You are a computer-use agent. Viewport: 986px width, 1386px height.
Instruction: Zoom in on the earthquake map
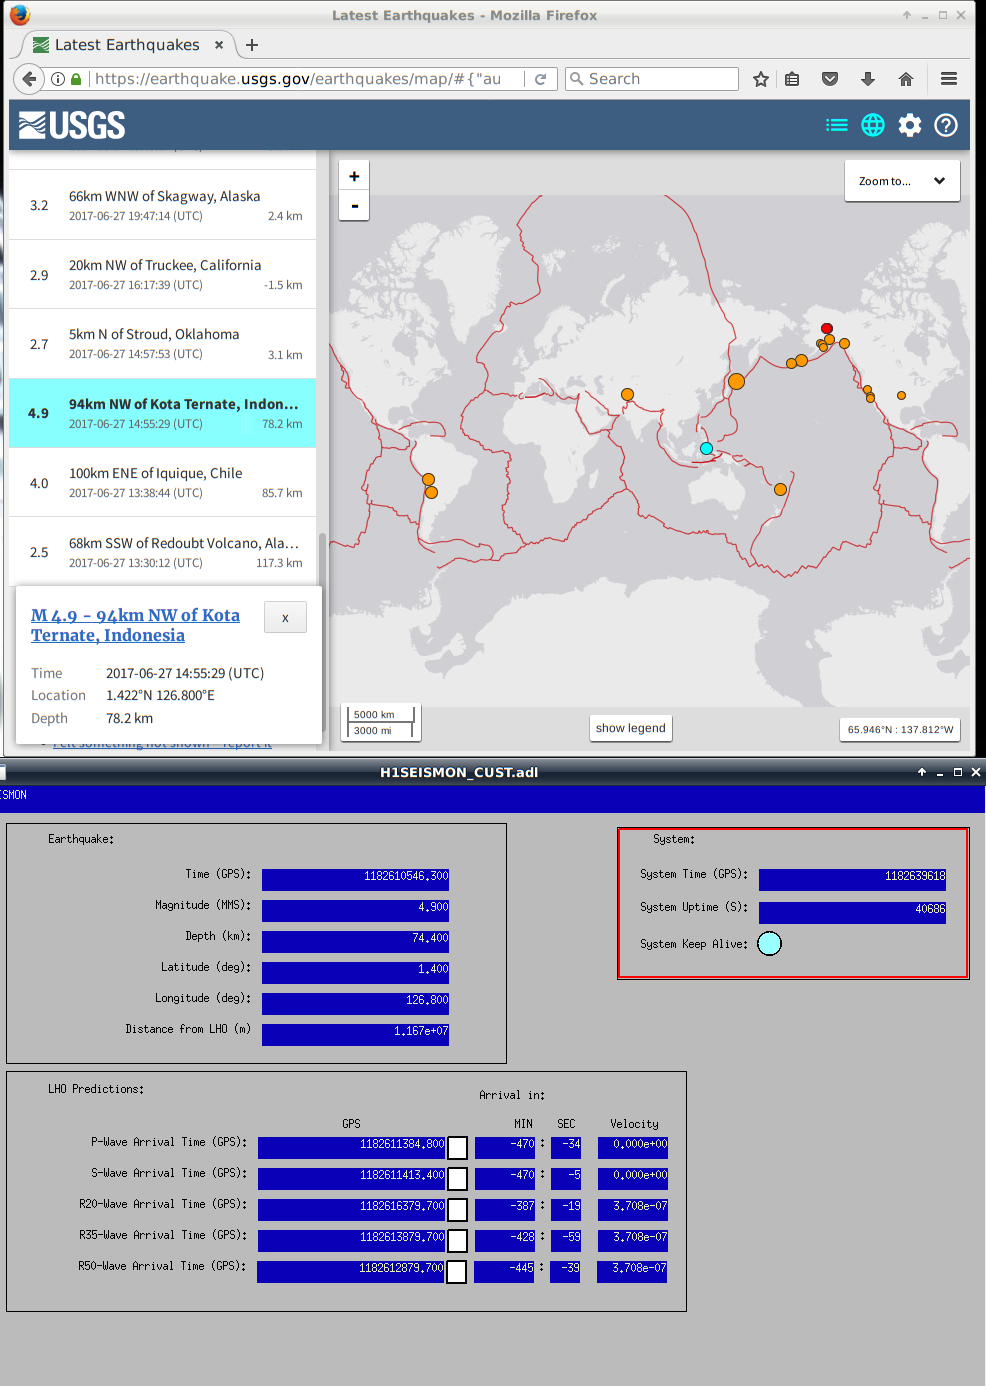tap(354, 176)
